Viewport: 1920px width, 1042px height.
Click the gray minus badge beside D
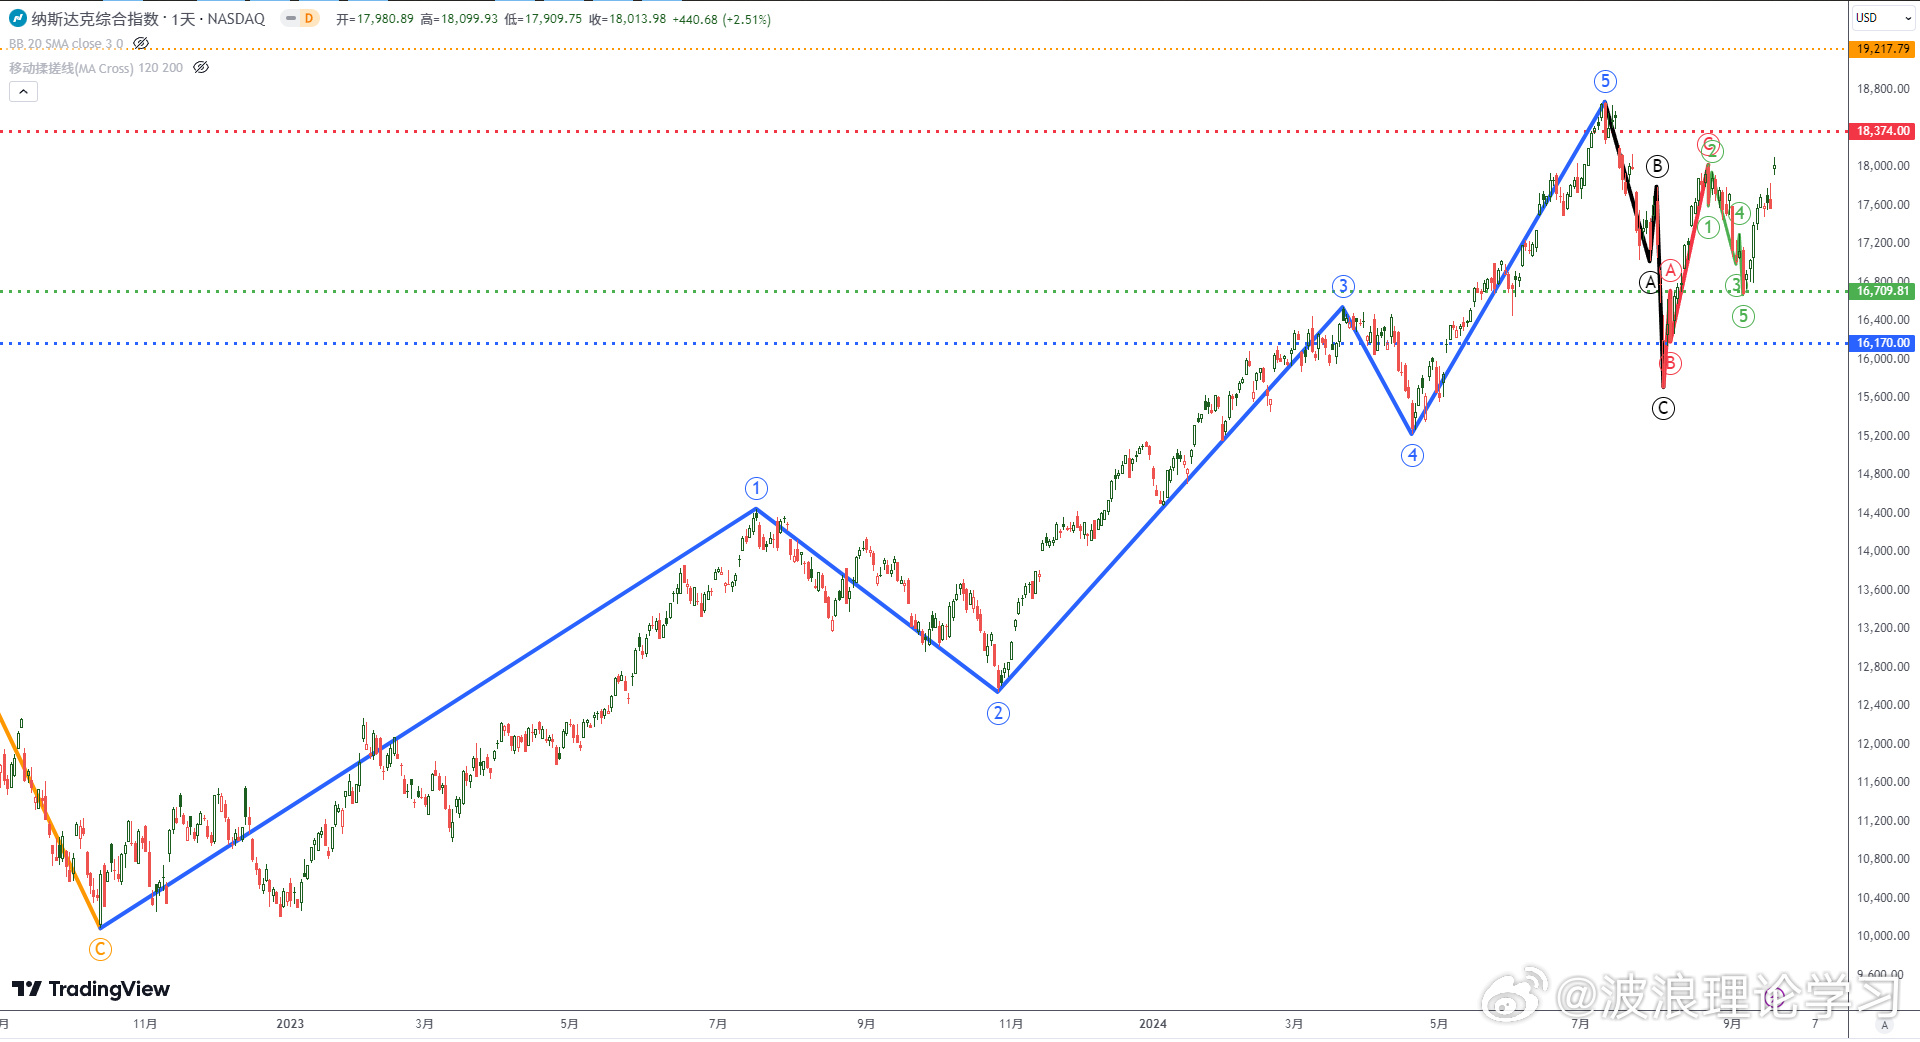(291, 18)
